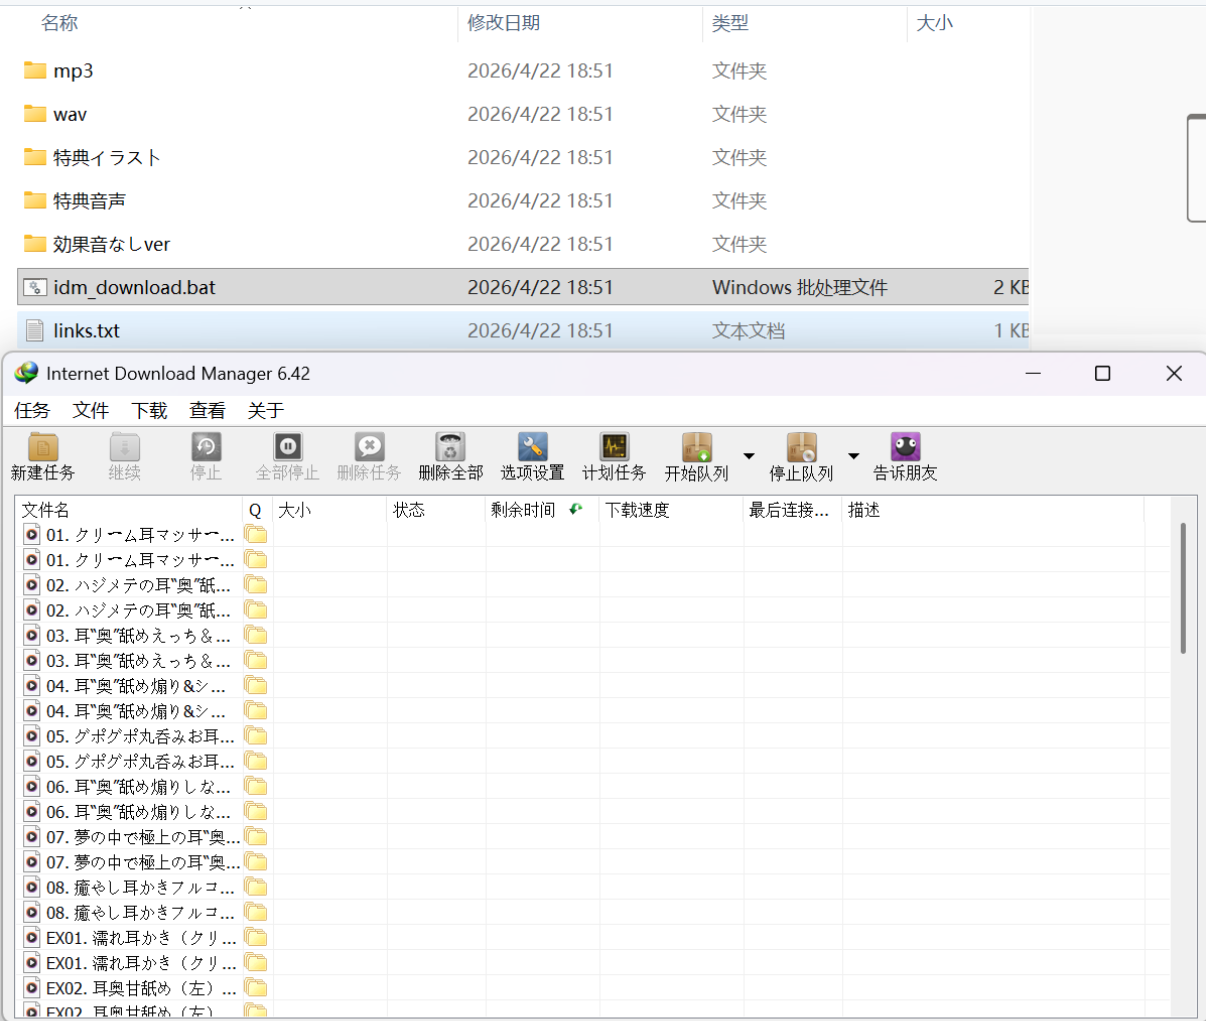Image resolution: width=1206 pixels, height=1021 pixels.
Task: Click the Stop (停止) toolbar icon
Action: (206, 457)
